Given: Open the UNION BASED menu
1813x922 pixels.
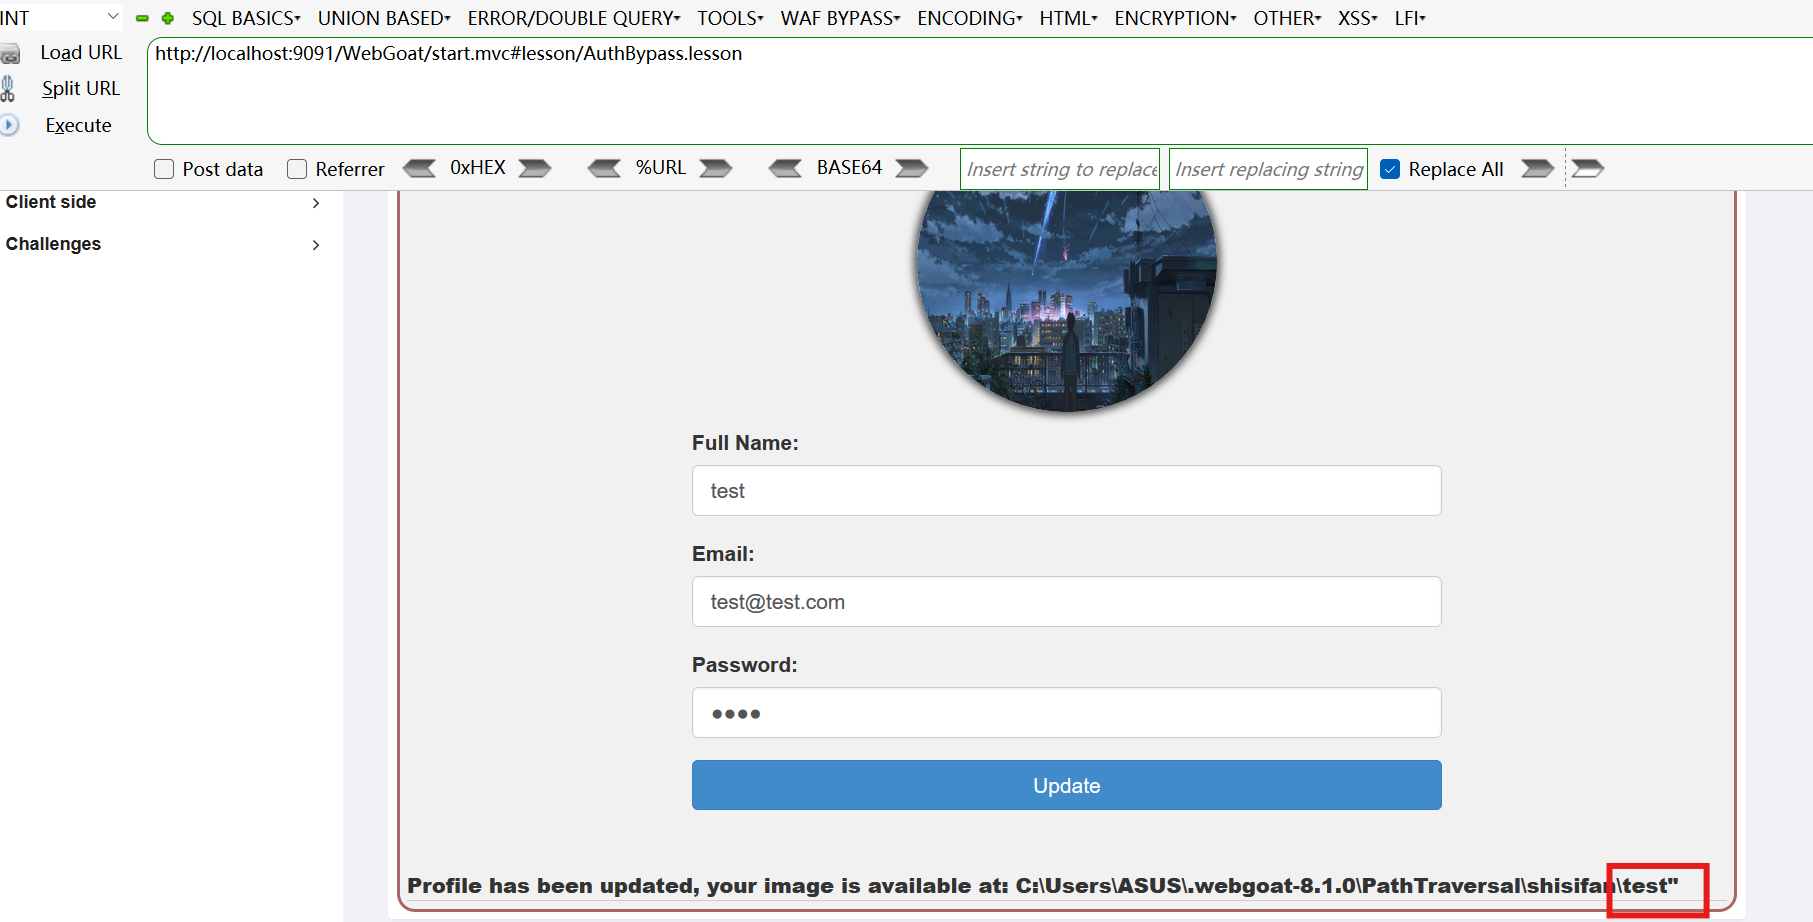Looking at the screenshot, I should pyautogui.click(x=384, y=18).
